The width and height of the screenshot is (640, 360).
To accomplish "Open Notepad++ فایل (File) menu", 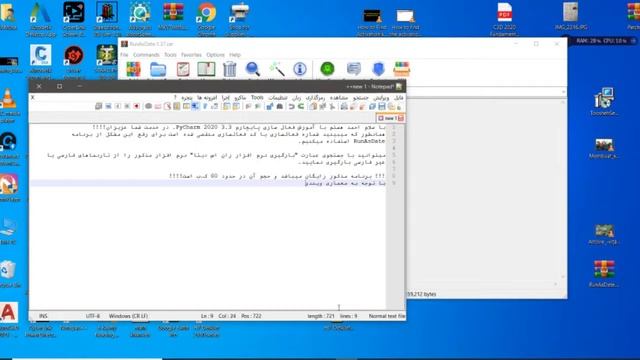I will (x=399, y=98).
